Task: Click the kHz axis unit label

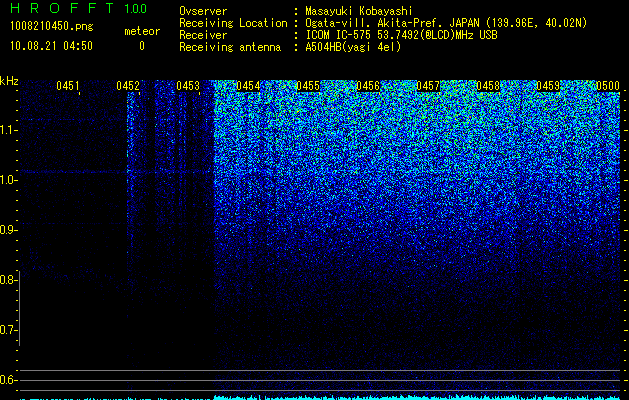Action: point(9,81)
